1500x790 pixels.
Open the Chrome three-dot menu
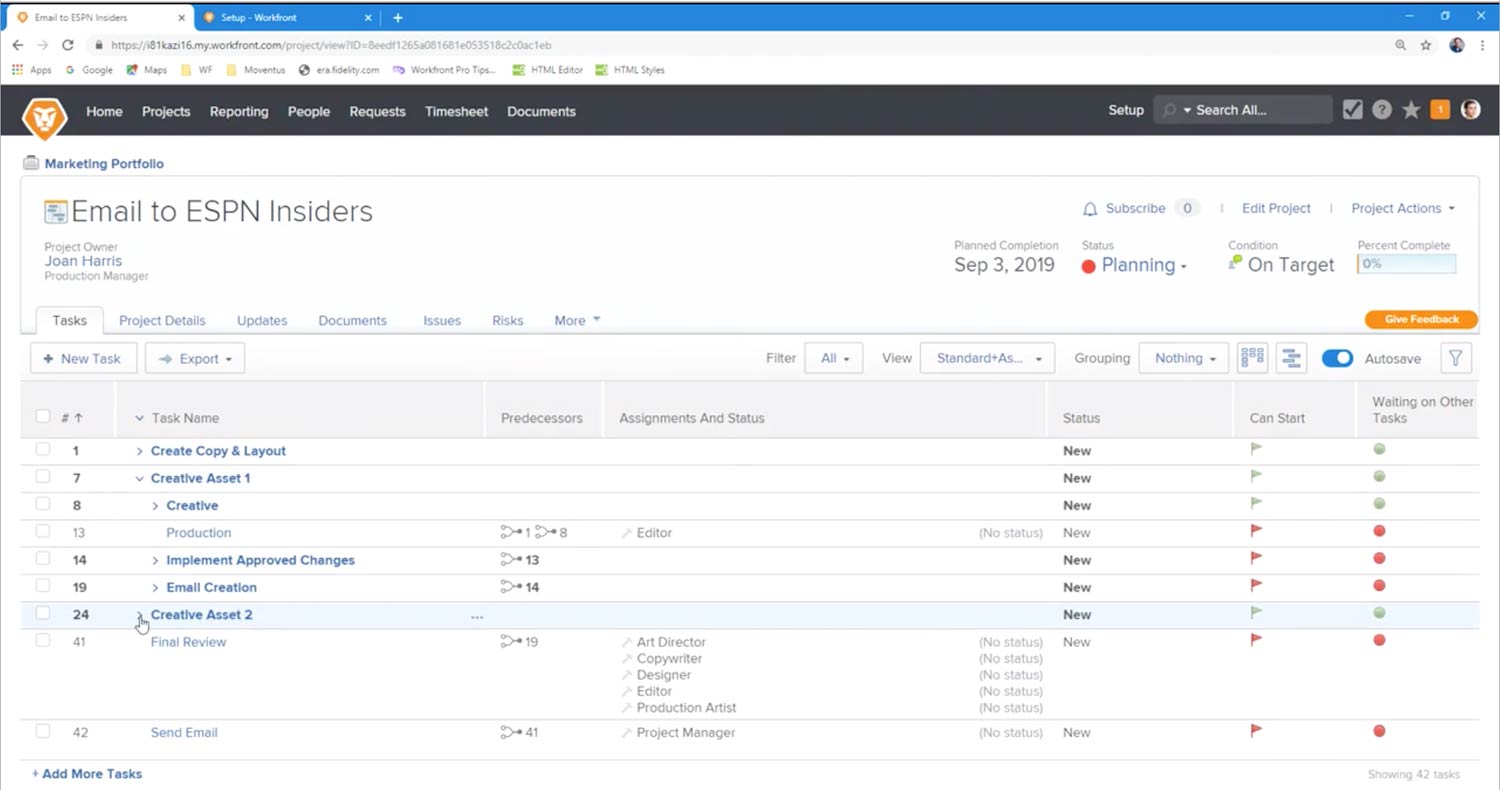pyautogui.click(x=1482, y=45)
